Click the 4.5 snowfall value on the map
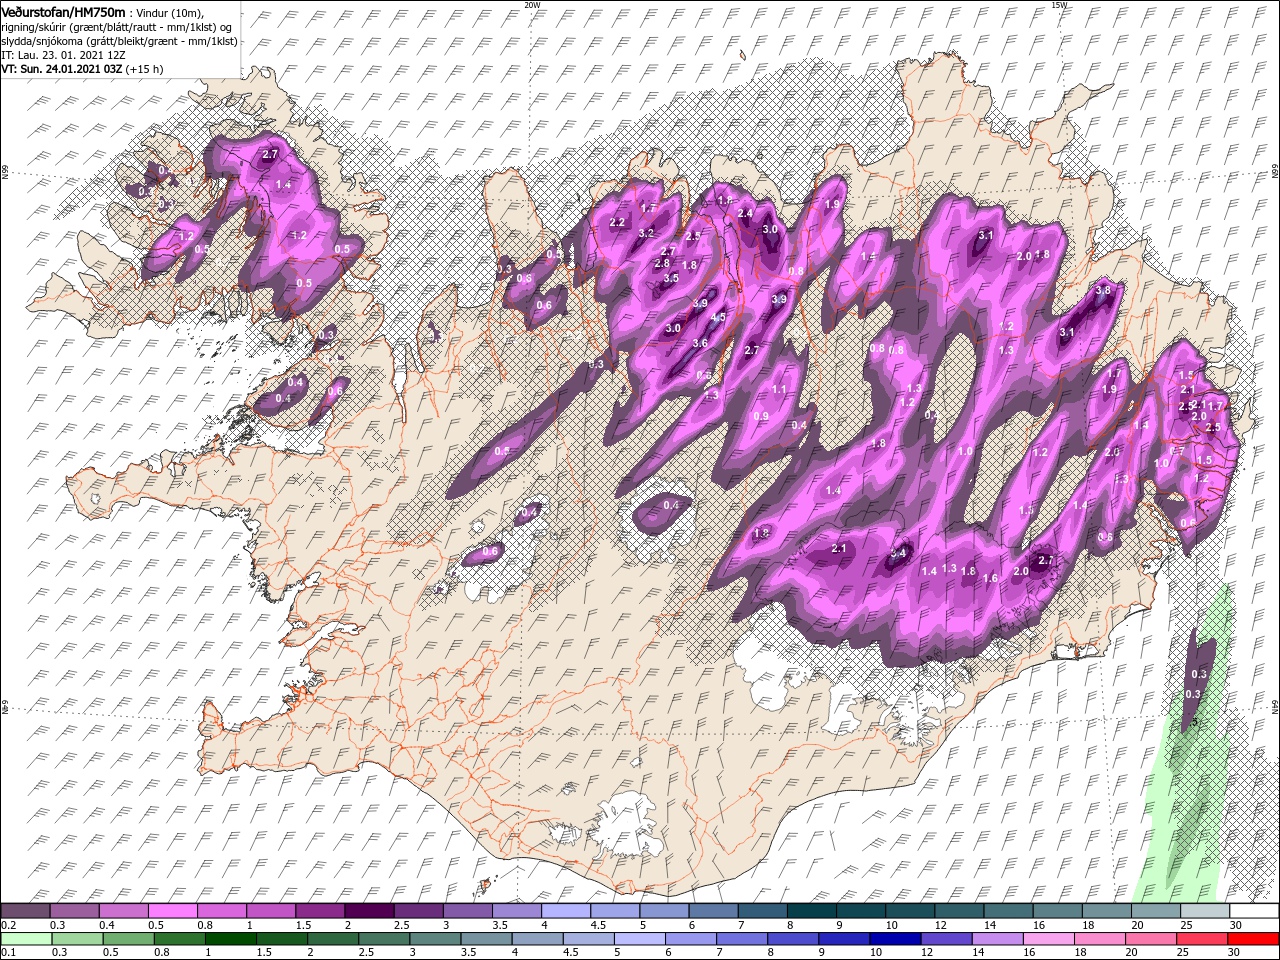Screen dimensions: 1280x960 (718, 318)
